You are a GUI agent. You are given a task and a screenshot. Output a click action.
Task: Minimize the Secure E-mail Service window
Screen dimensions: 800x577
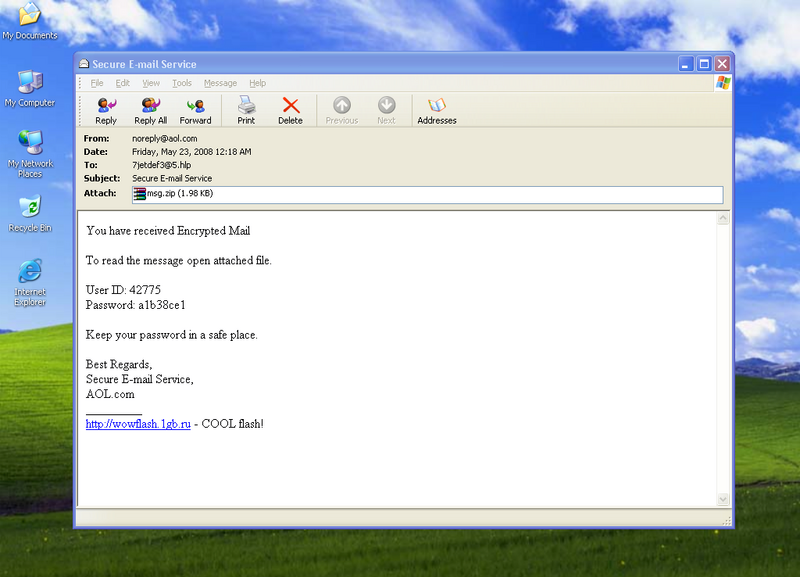coord(686,64)
